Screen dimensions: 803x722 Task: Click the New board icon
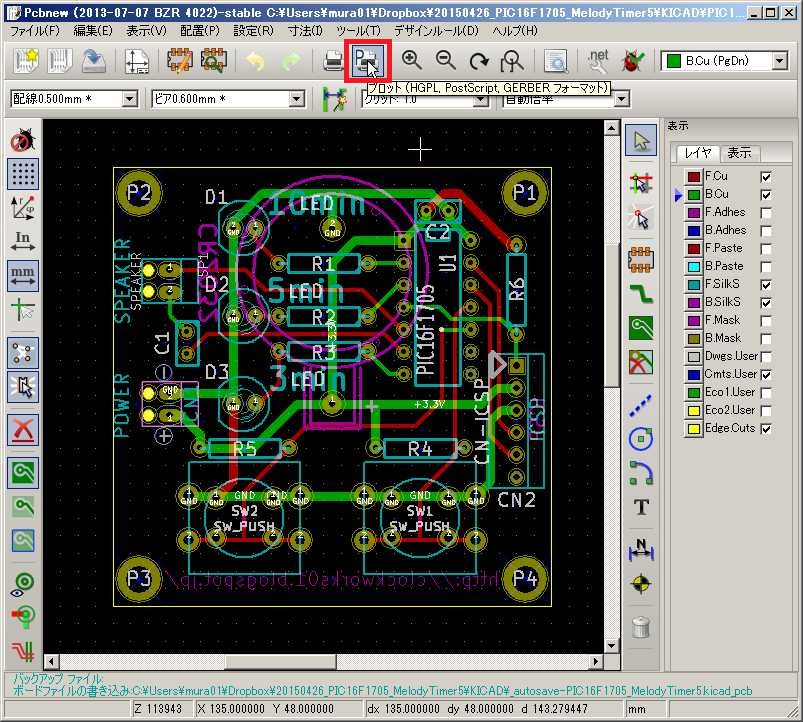[x=26, y=61]
